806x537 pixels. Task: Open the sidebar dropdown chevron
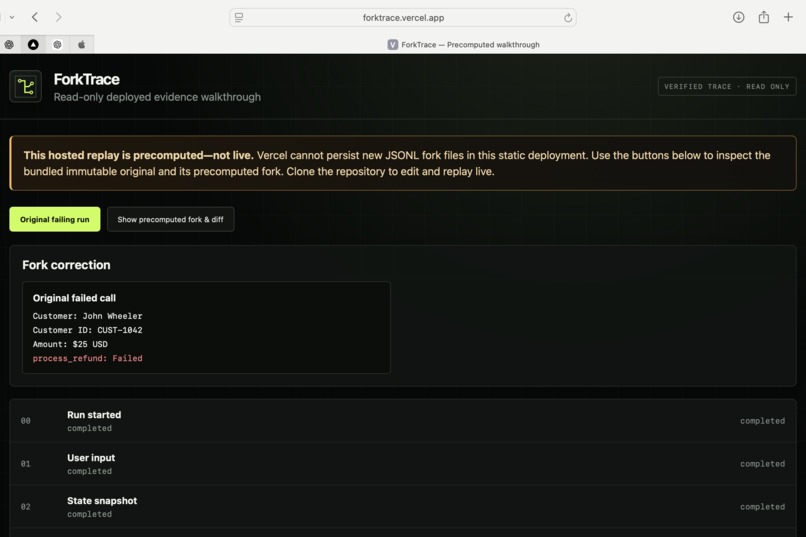point(12,17)
